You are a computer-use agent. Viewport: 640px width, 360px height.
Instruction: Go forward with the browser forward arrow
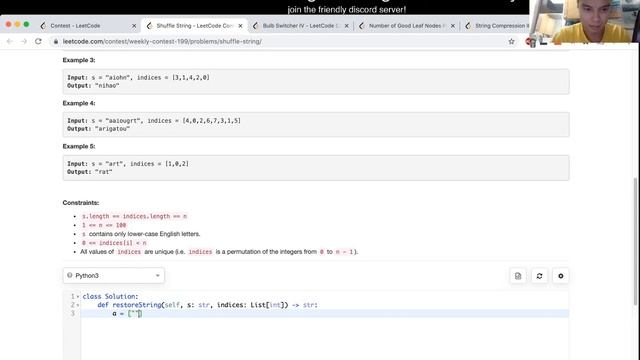[x=24, y=41]
